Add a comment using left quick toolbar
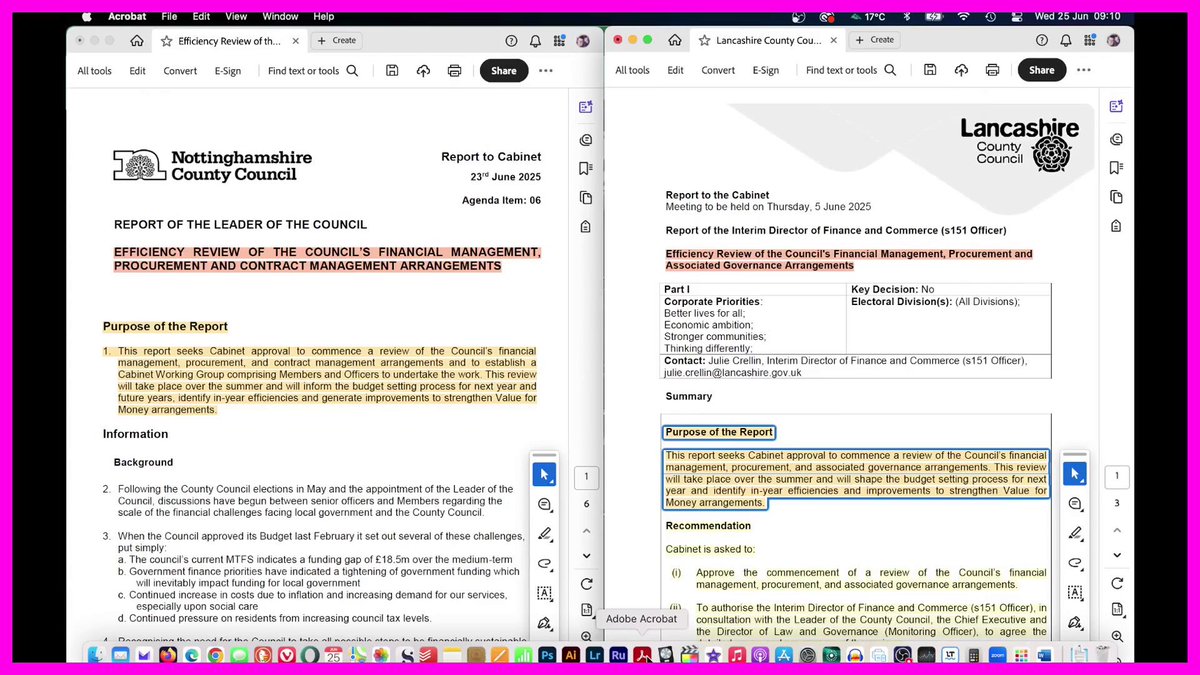1200x675 pixels. point(545,504)
